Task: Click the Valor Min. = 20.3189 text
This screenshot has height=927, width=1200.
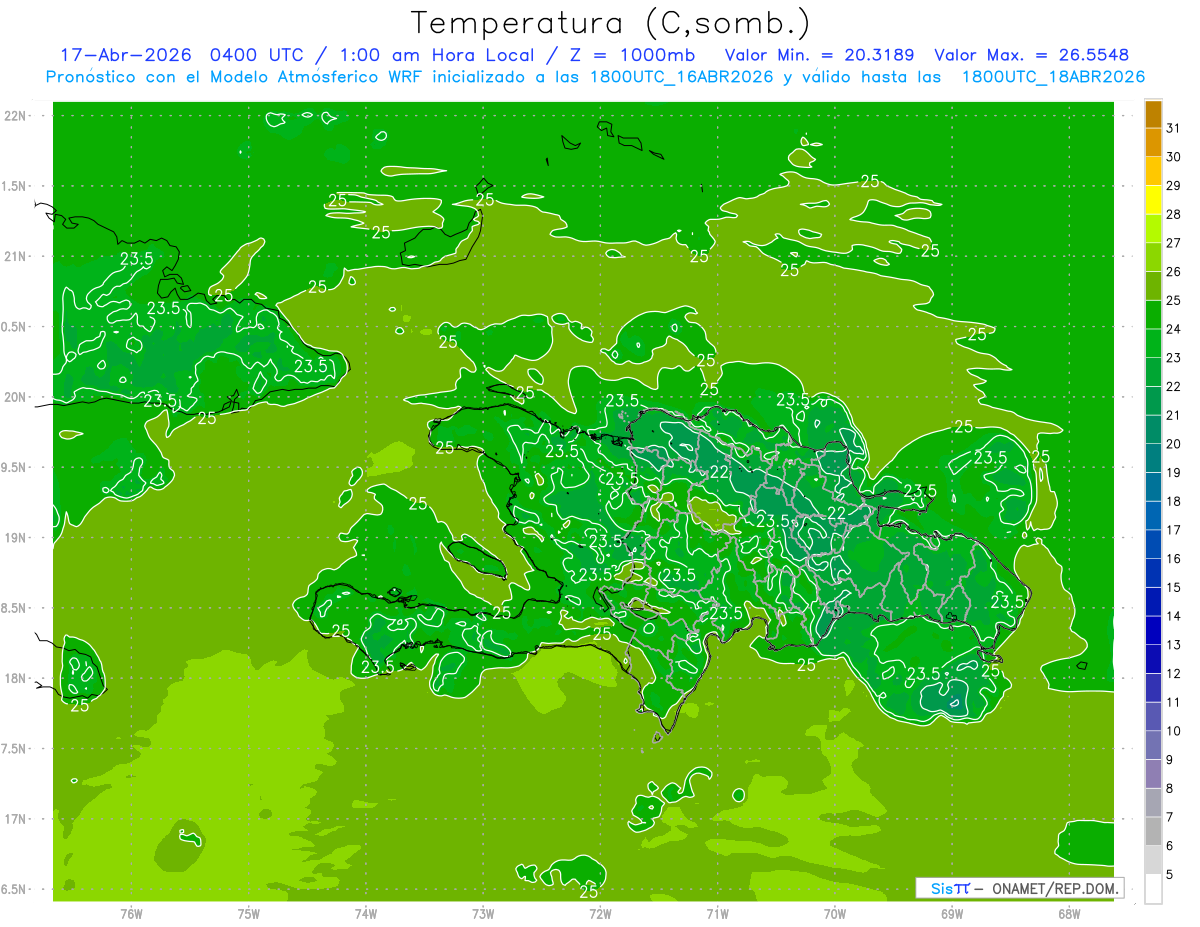Action: click(820, 55)
